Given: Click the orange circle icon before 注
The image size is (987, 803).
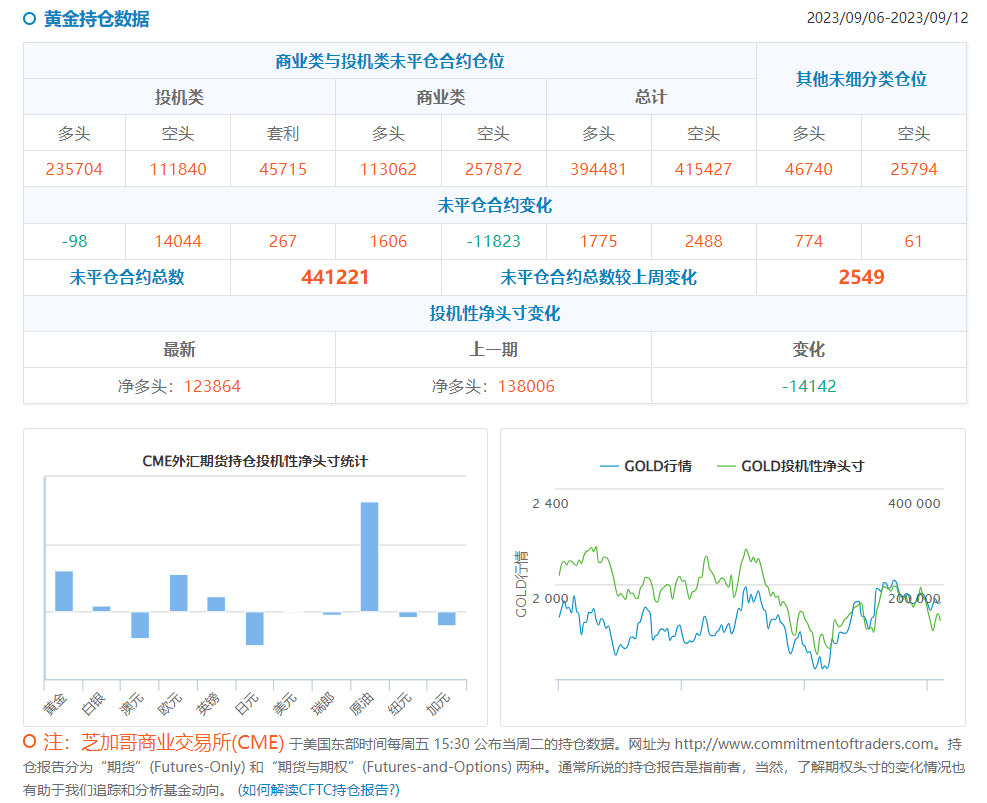Looking at the screenshot, I should (29, 742).
